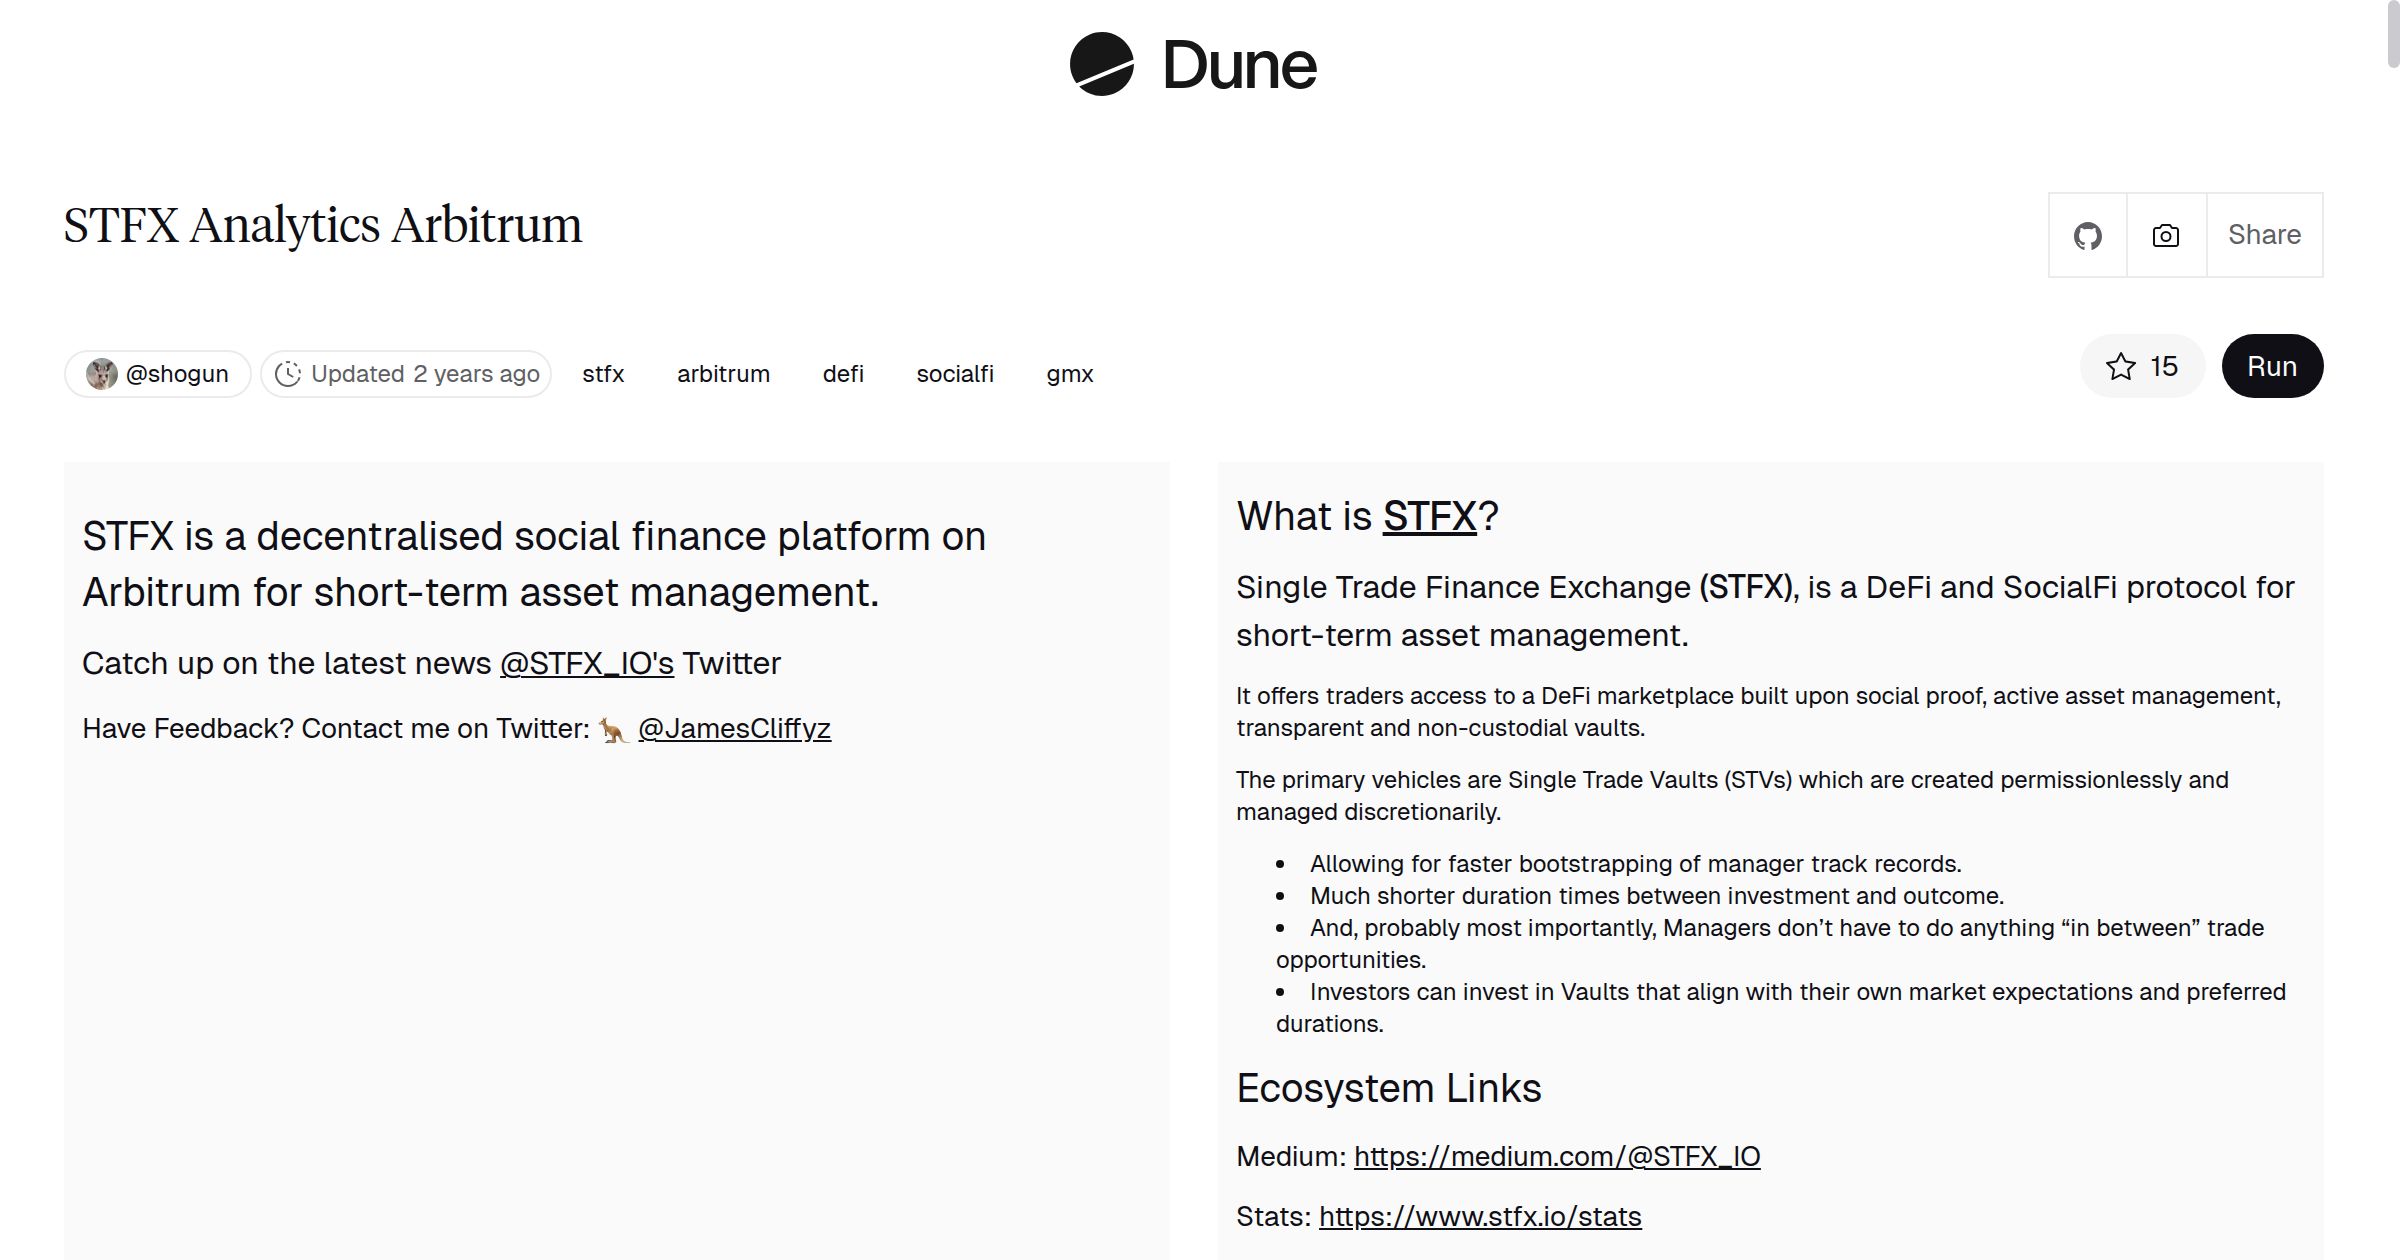
Task: Click the Share button
Action: (x=2264, y=235)
